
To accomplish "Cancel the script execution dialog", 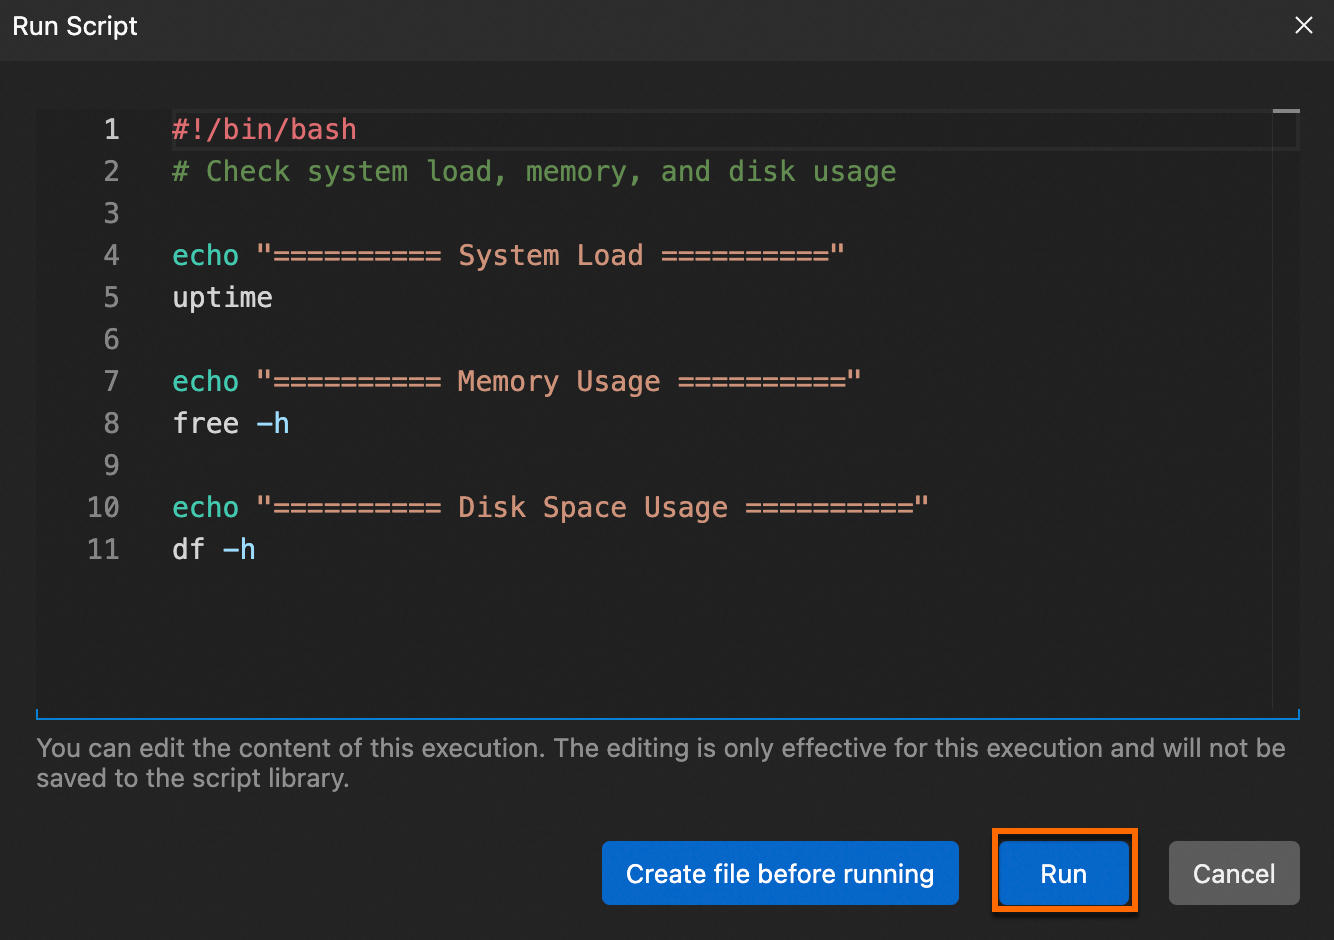I will coord(1233,873).
